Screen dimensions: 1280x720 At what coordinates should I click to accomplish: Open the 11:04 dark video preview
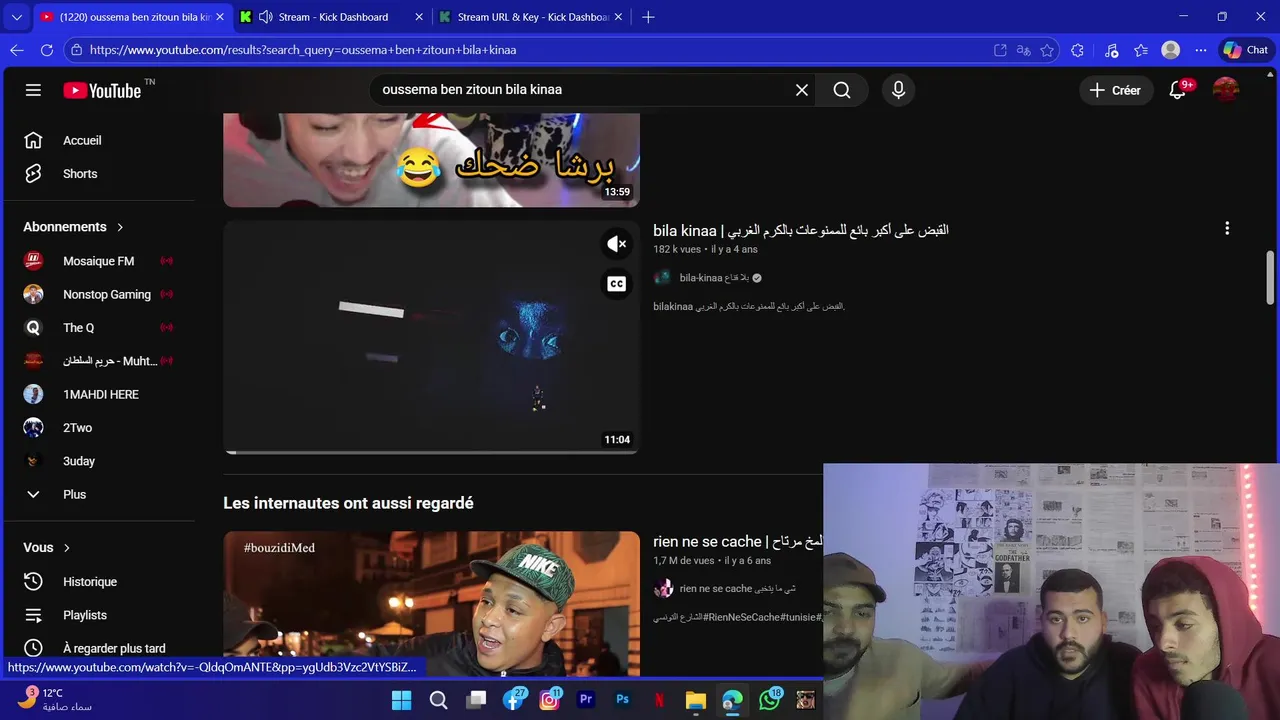coord(431,337)
